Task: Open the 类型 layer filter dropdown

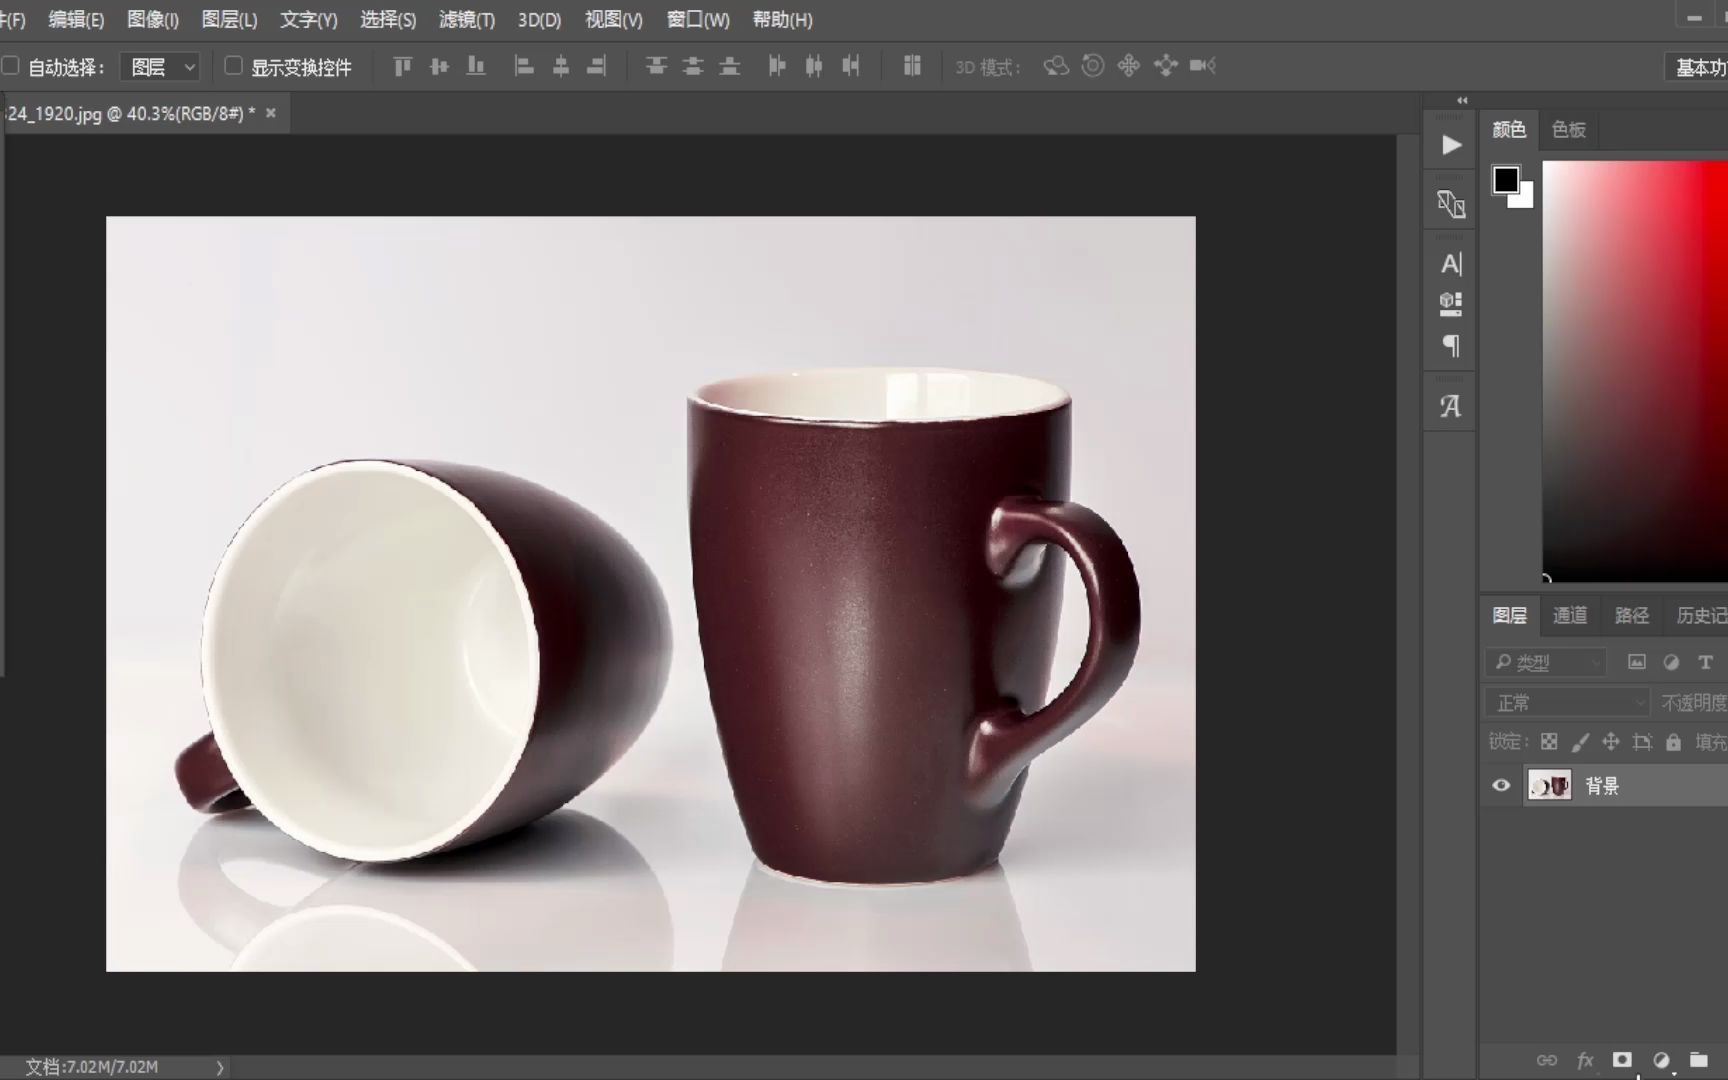Action: click(1546, 662)
